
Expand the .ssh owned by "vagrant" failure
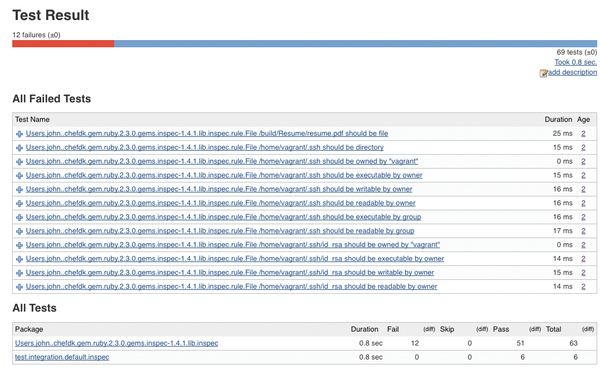[19, 162]
